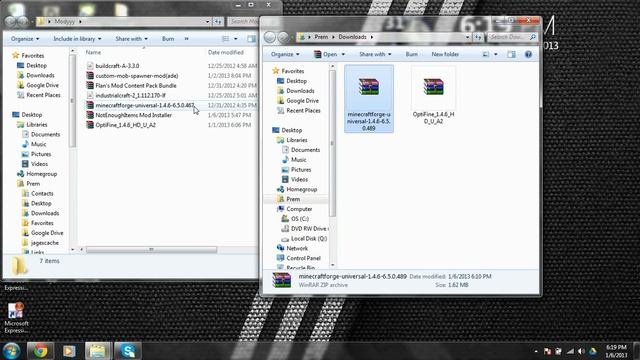Open Downloads favorite in Modyyy sidebar

(x=40, y=76)
